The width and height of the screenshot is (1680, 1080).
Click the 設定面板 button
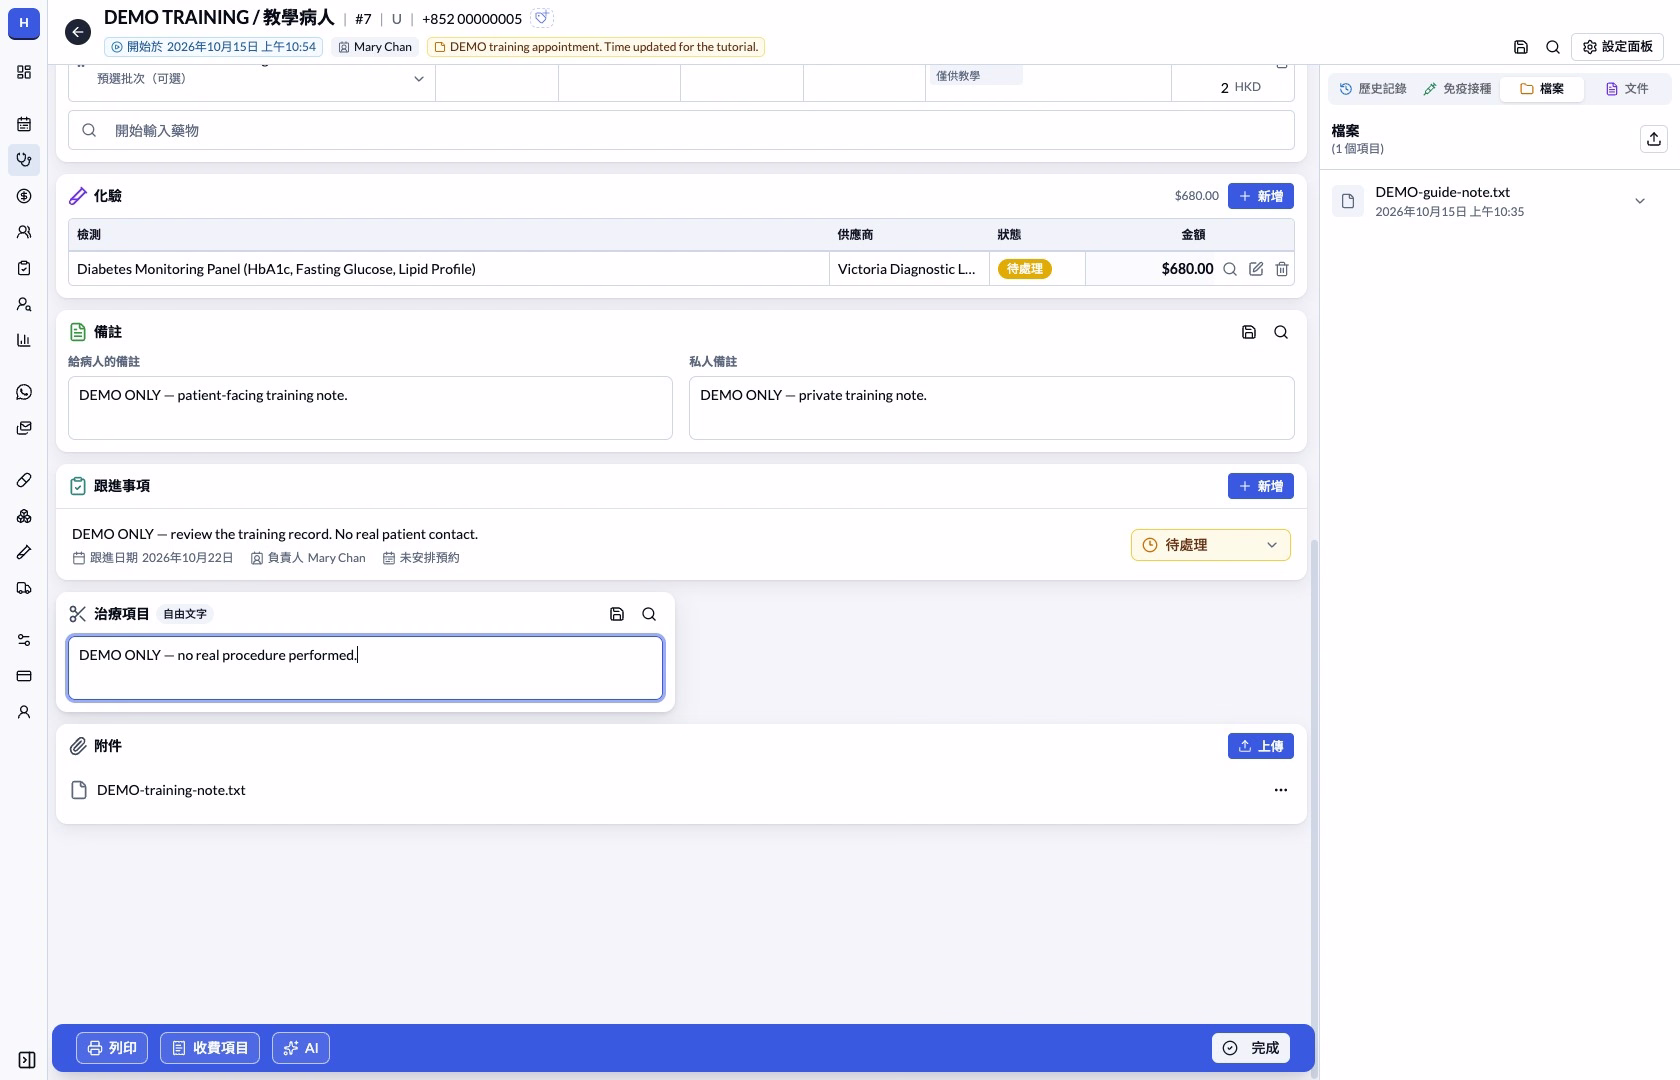[x=1617, y=47]
